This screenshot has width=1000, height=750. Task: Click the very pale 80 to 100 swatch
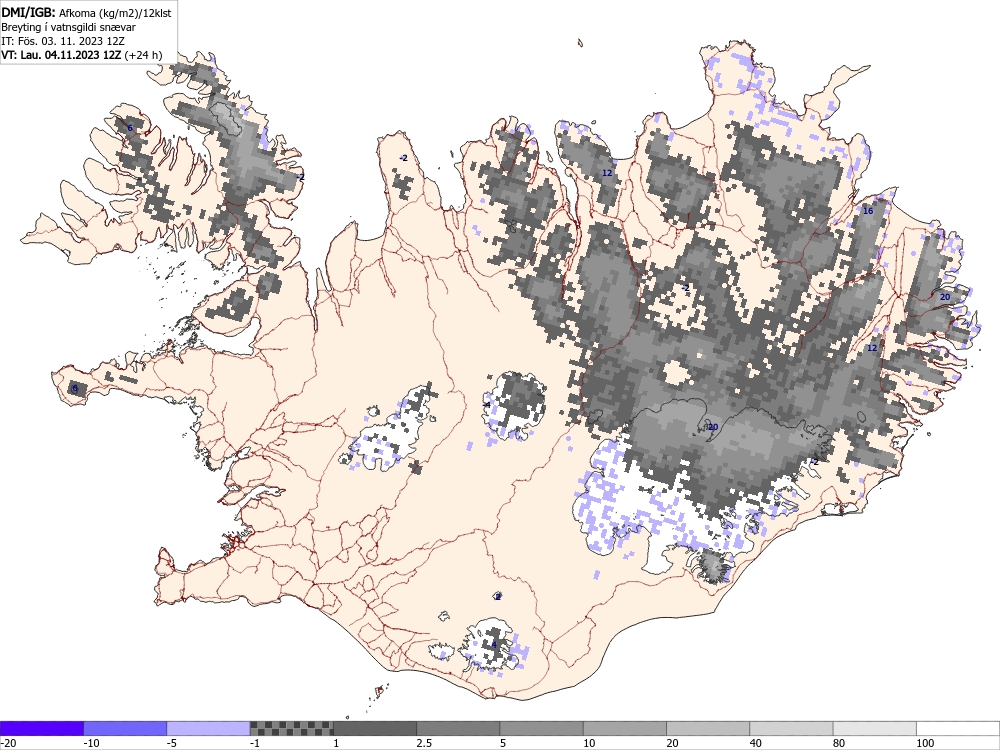coord(874,728)
